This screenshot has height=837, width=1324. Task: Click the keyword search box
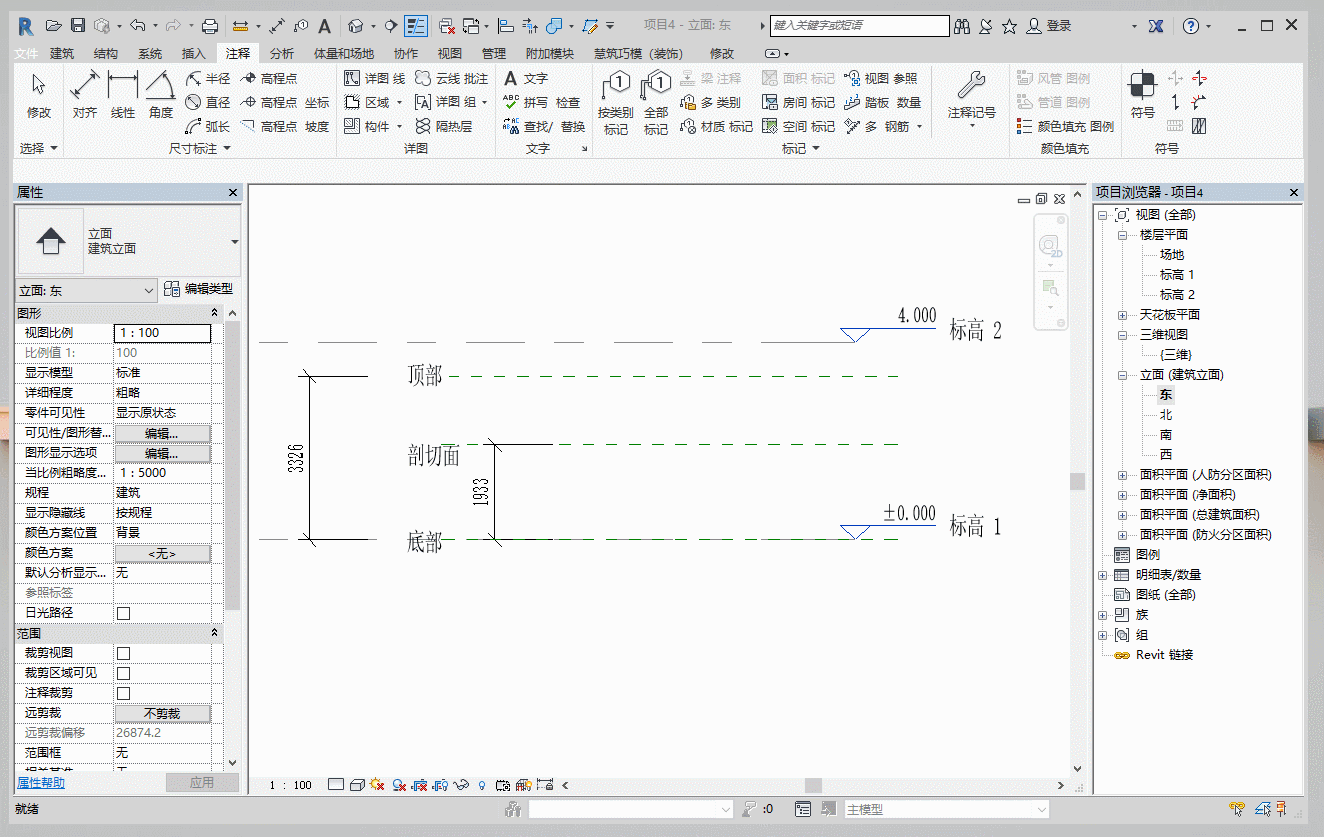click(x=859, y=26)
